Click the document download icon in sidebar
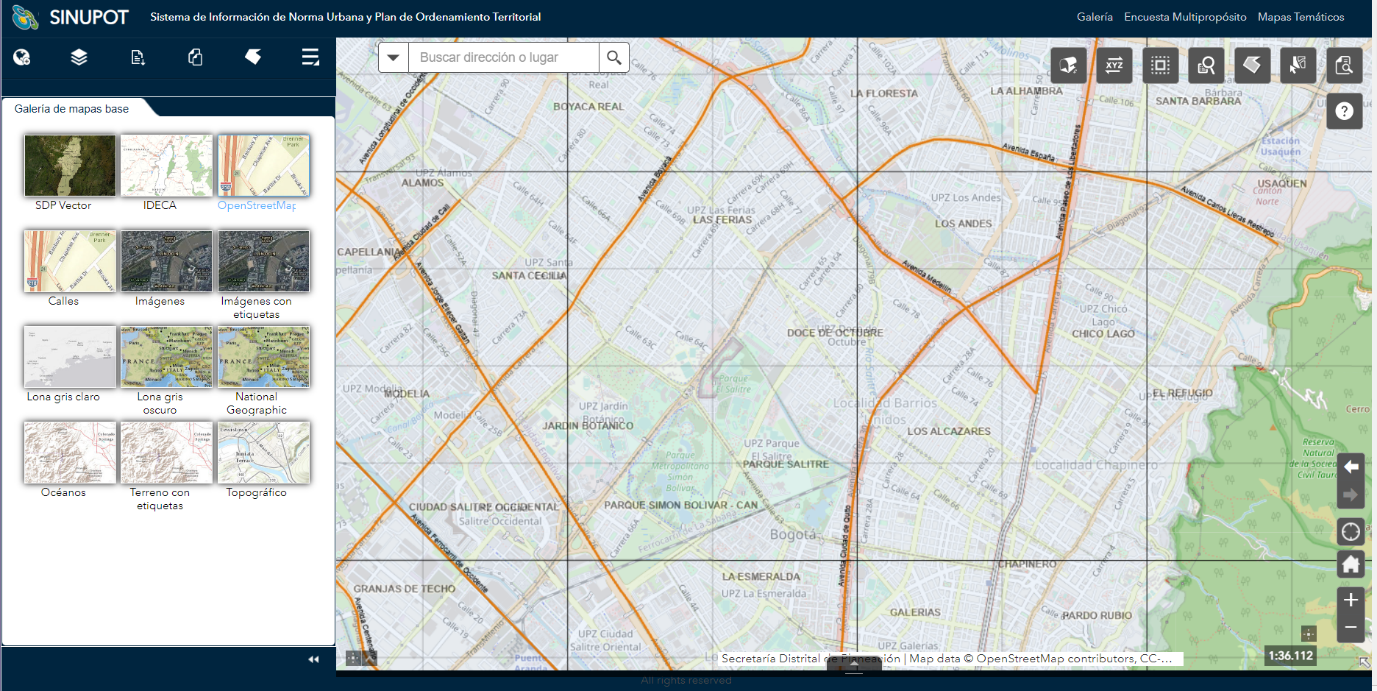The image size is (1377, 691). 137,57
